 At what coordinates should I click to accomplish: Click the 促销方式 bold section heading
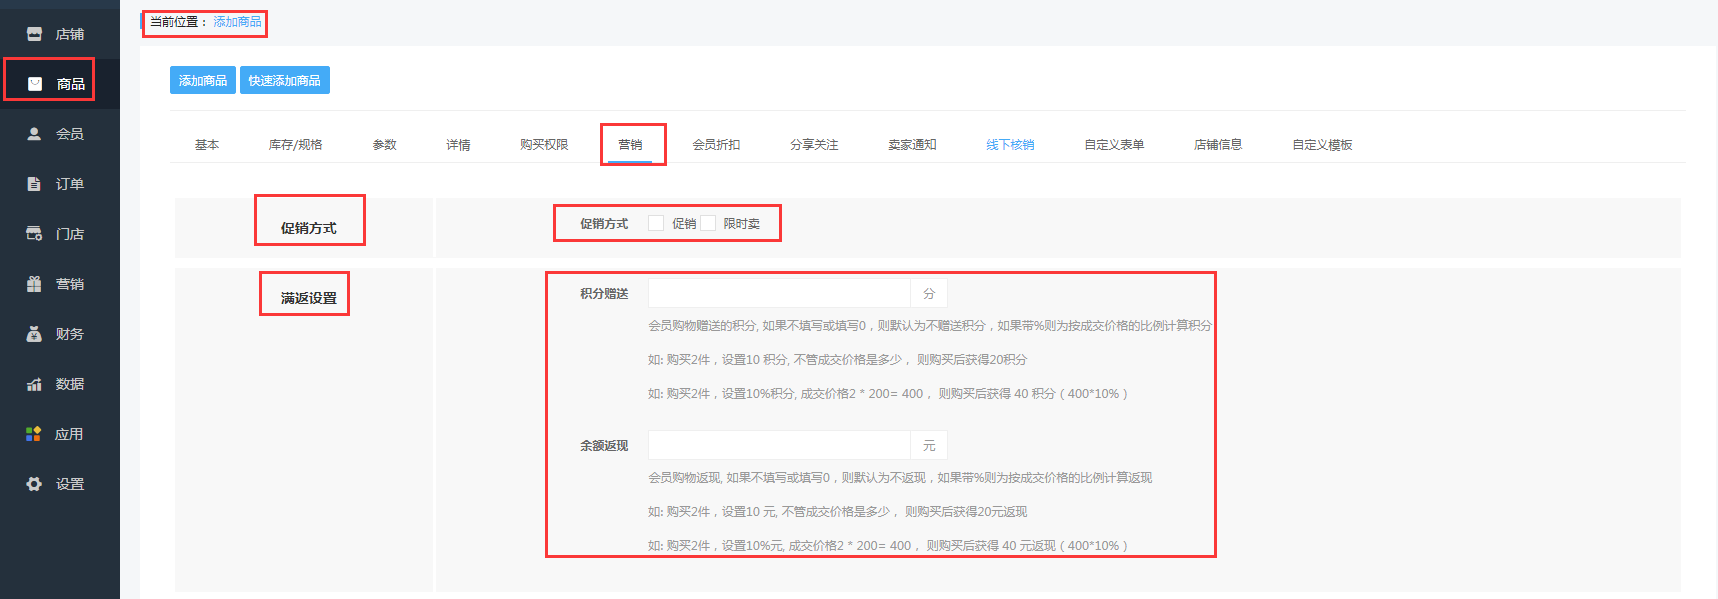coord(309,228)
